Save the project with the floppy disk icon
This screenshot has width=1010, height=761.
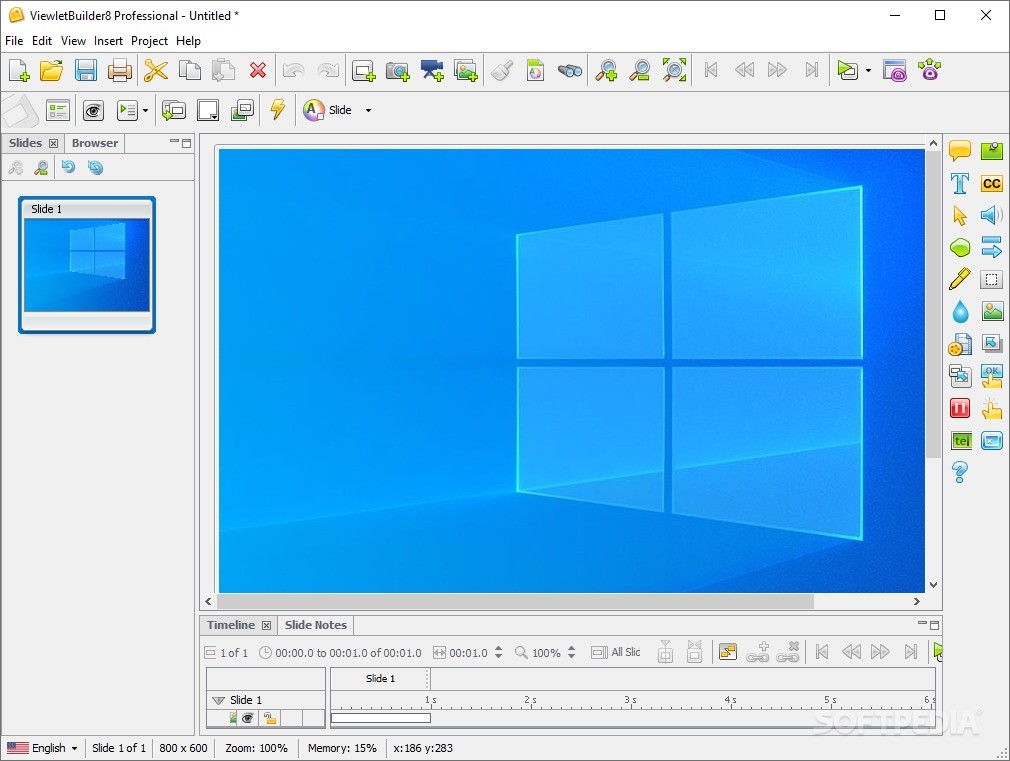tap(86, 70)
